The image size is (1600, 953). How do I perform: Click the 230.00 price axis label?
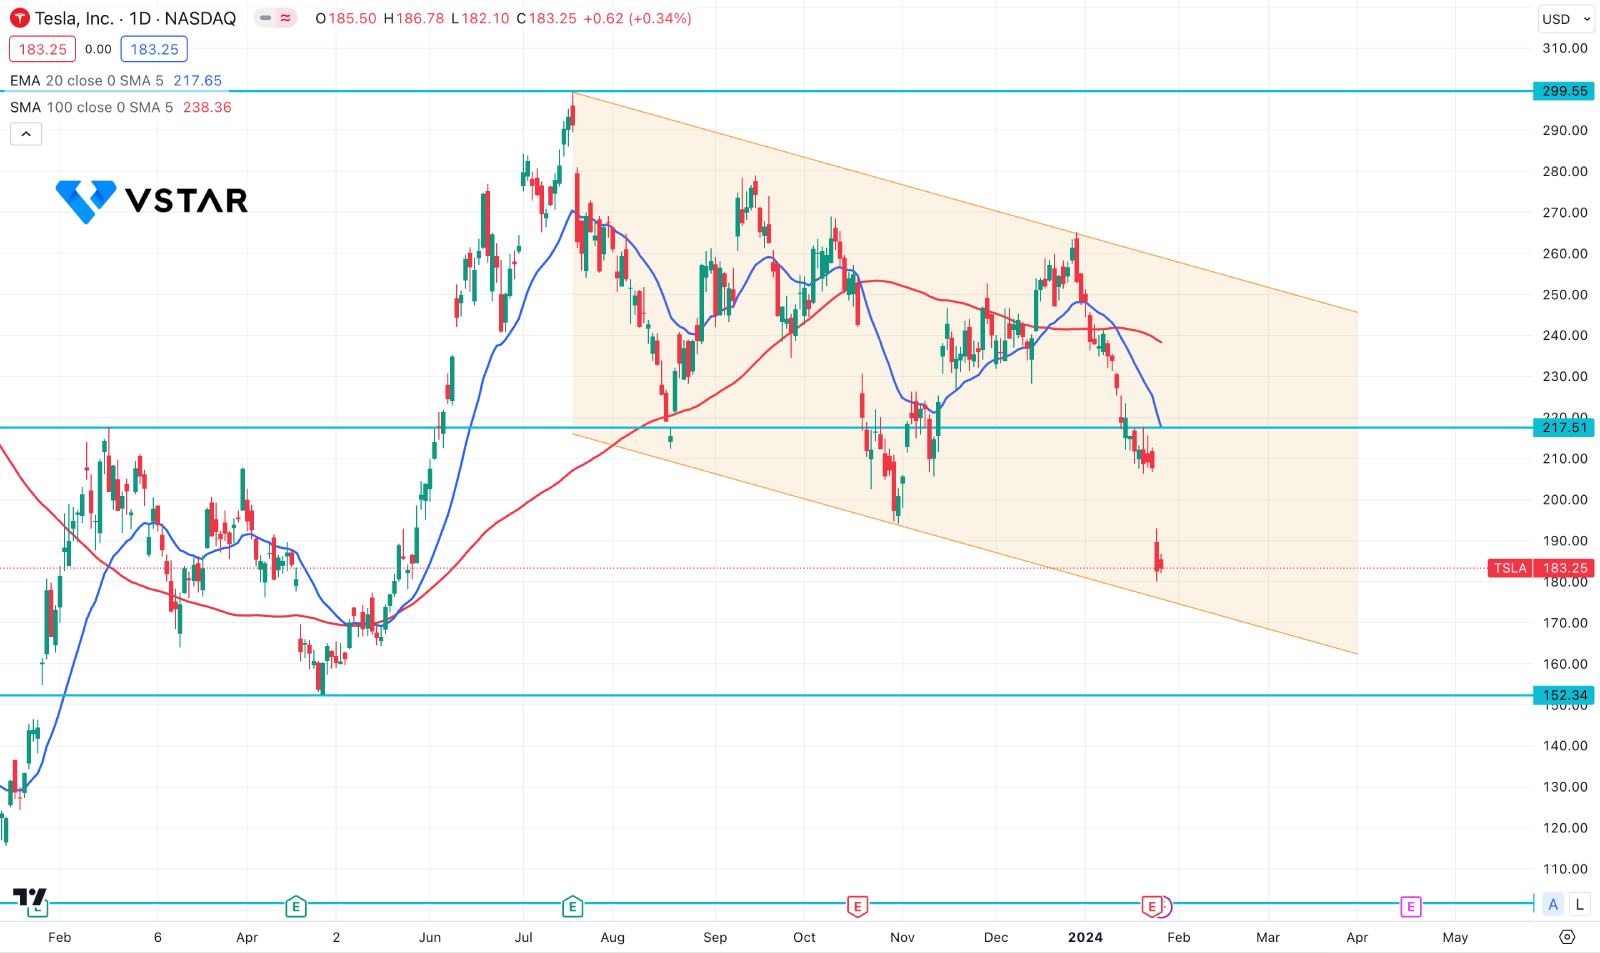[1564, 376]
